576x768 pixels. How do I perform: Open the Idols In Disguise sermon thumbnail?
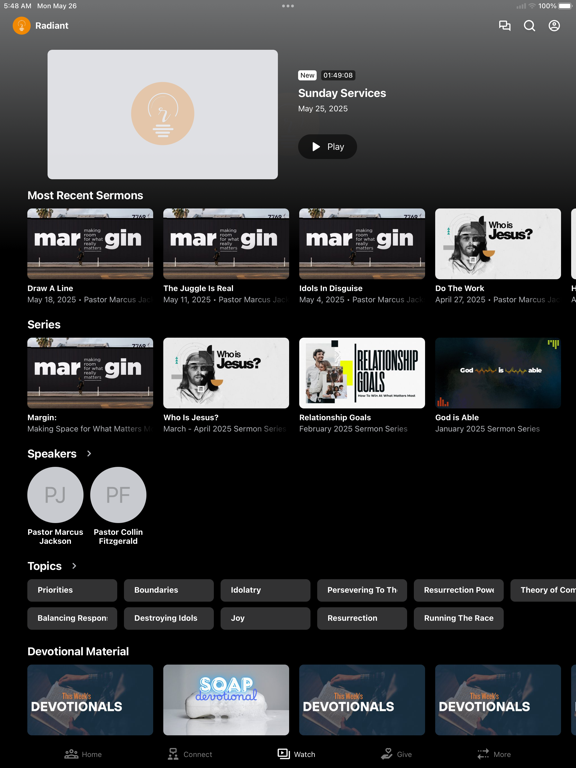(362, 244)
